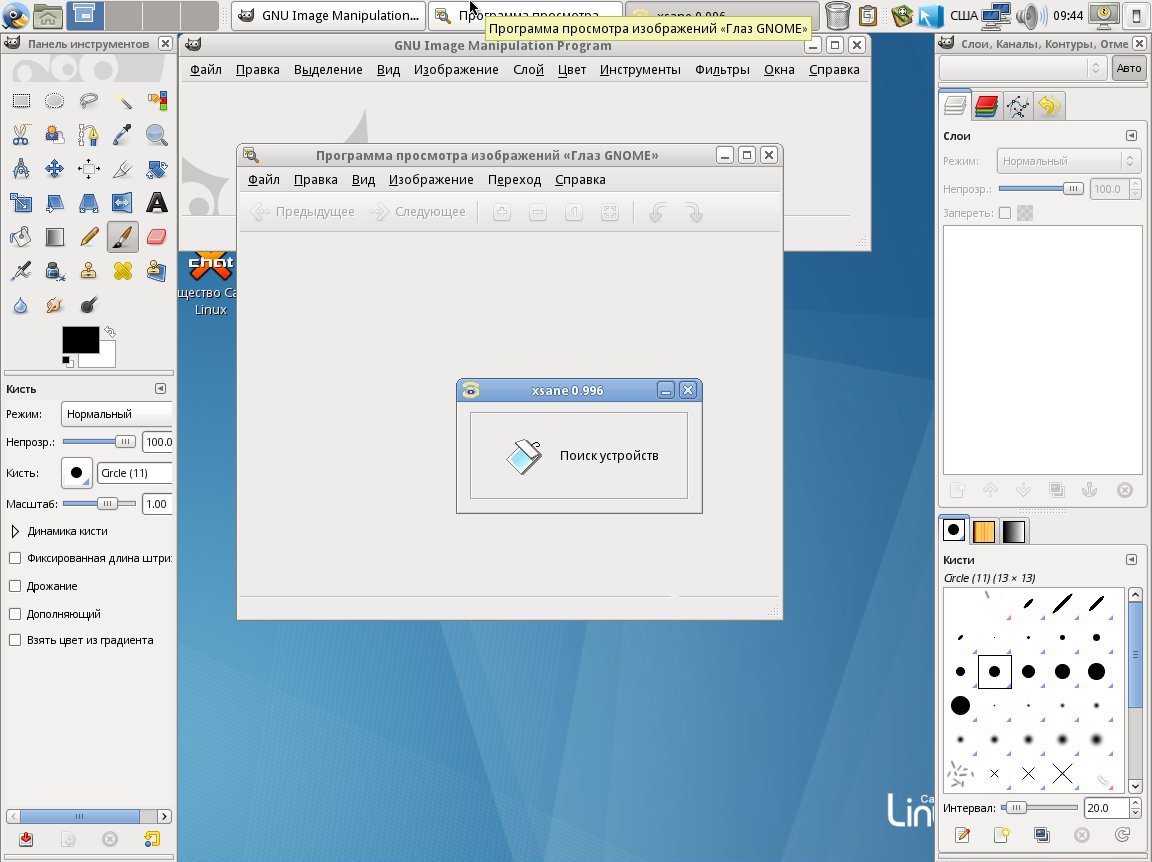
Task: Open the Фильтры menu in GIMP
Action: click(x=721, y=70)
